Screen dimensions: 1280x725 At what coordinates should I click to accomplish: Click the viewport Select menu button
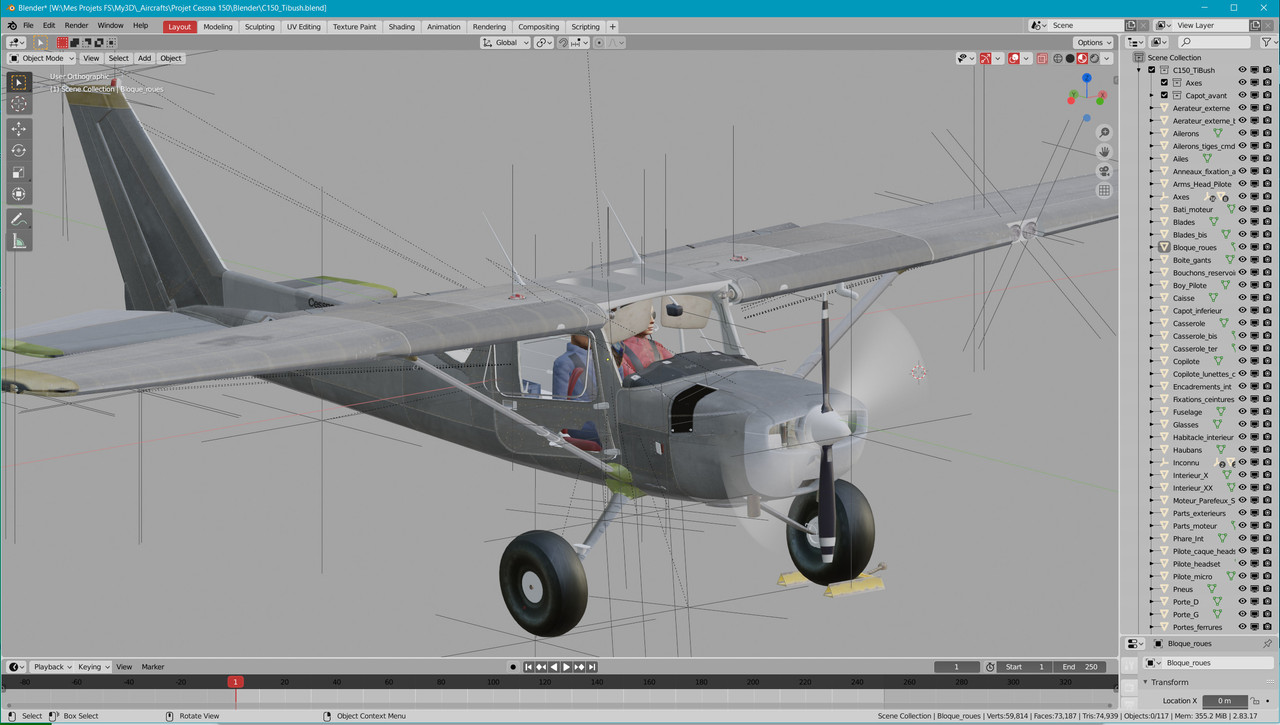click(x=118, y=58)
